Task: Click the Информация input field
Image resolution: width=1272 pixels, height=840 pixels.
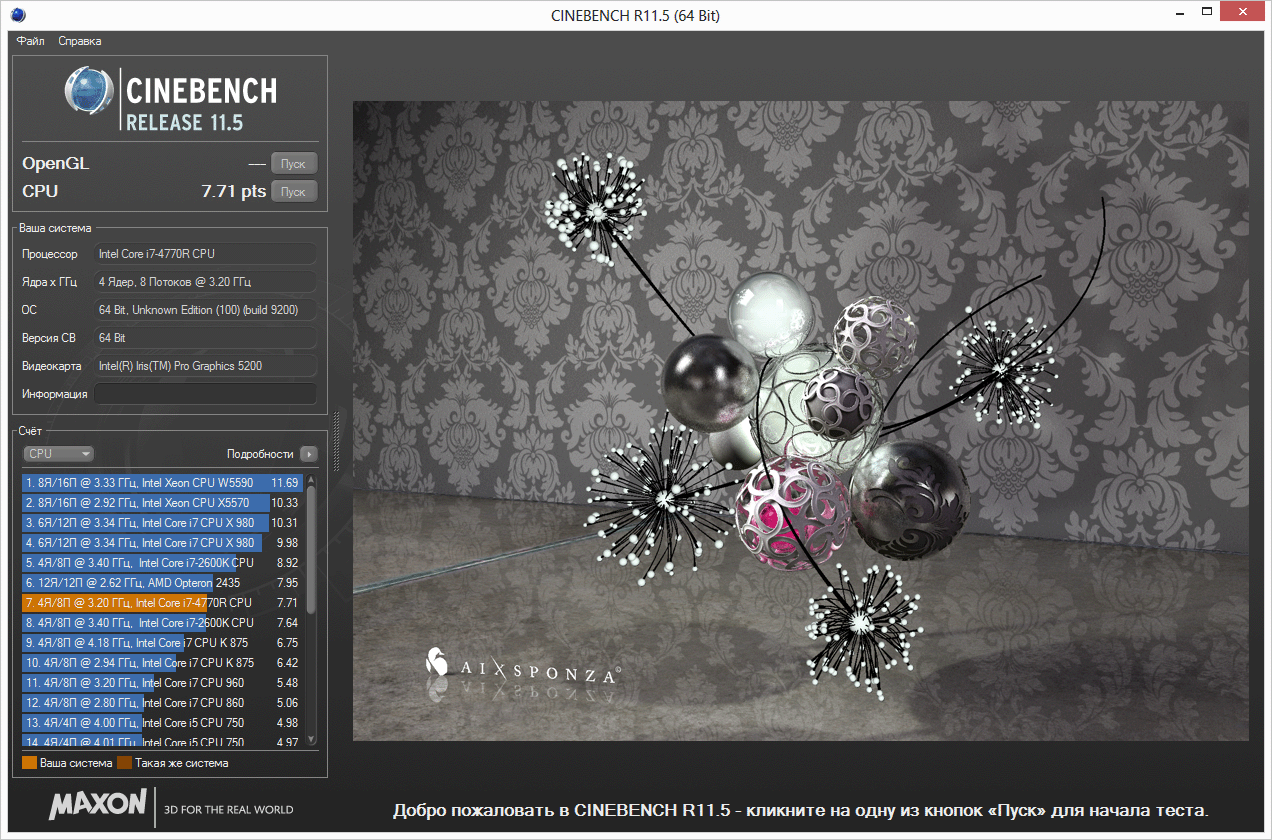Action: (x=205, y=394)
